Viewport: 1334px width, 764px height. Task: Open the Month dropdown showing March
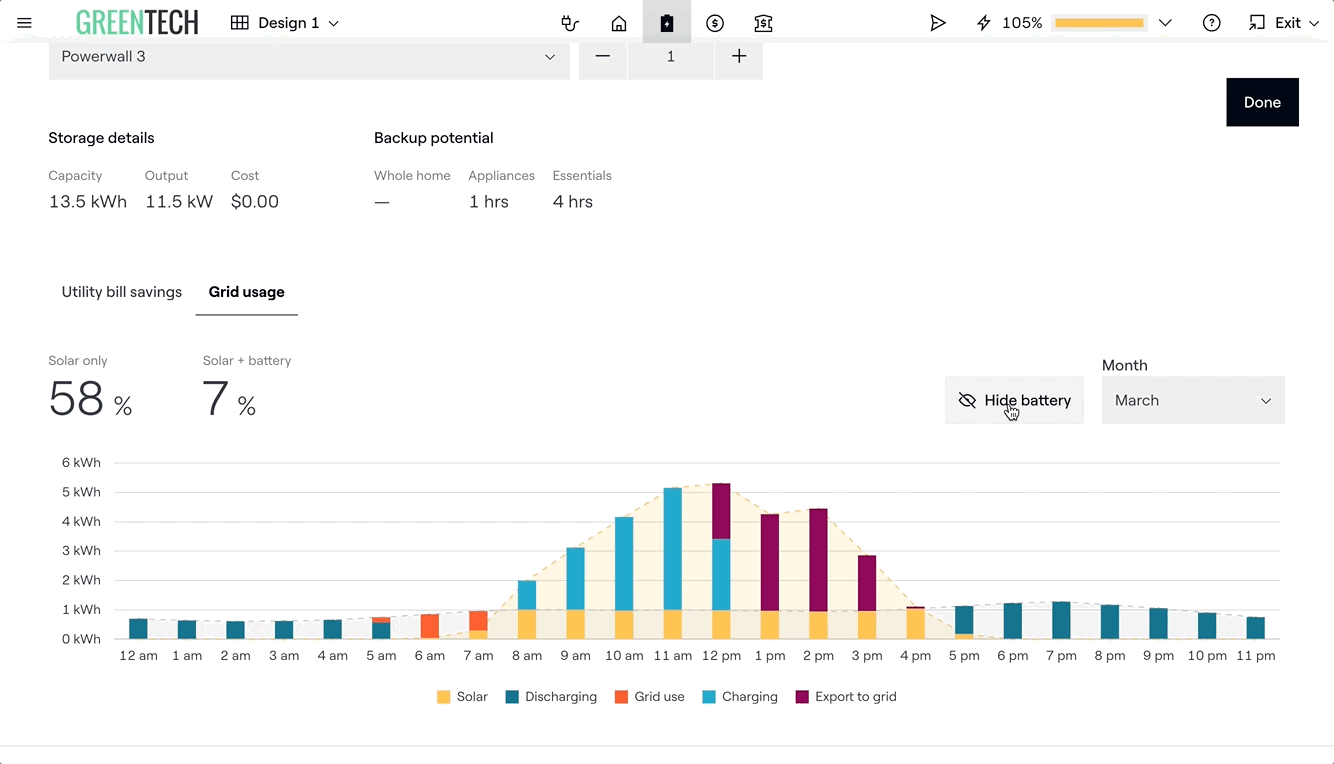(1192, 400)
